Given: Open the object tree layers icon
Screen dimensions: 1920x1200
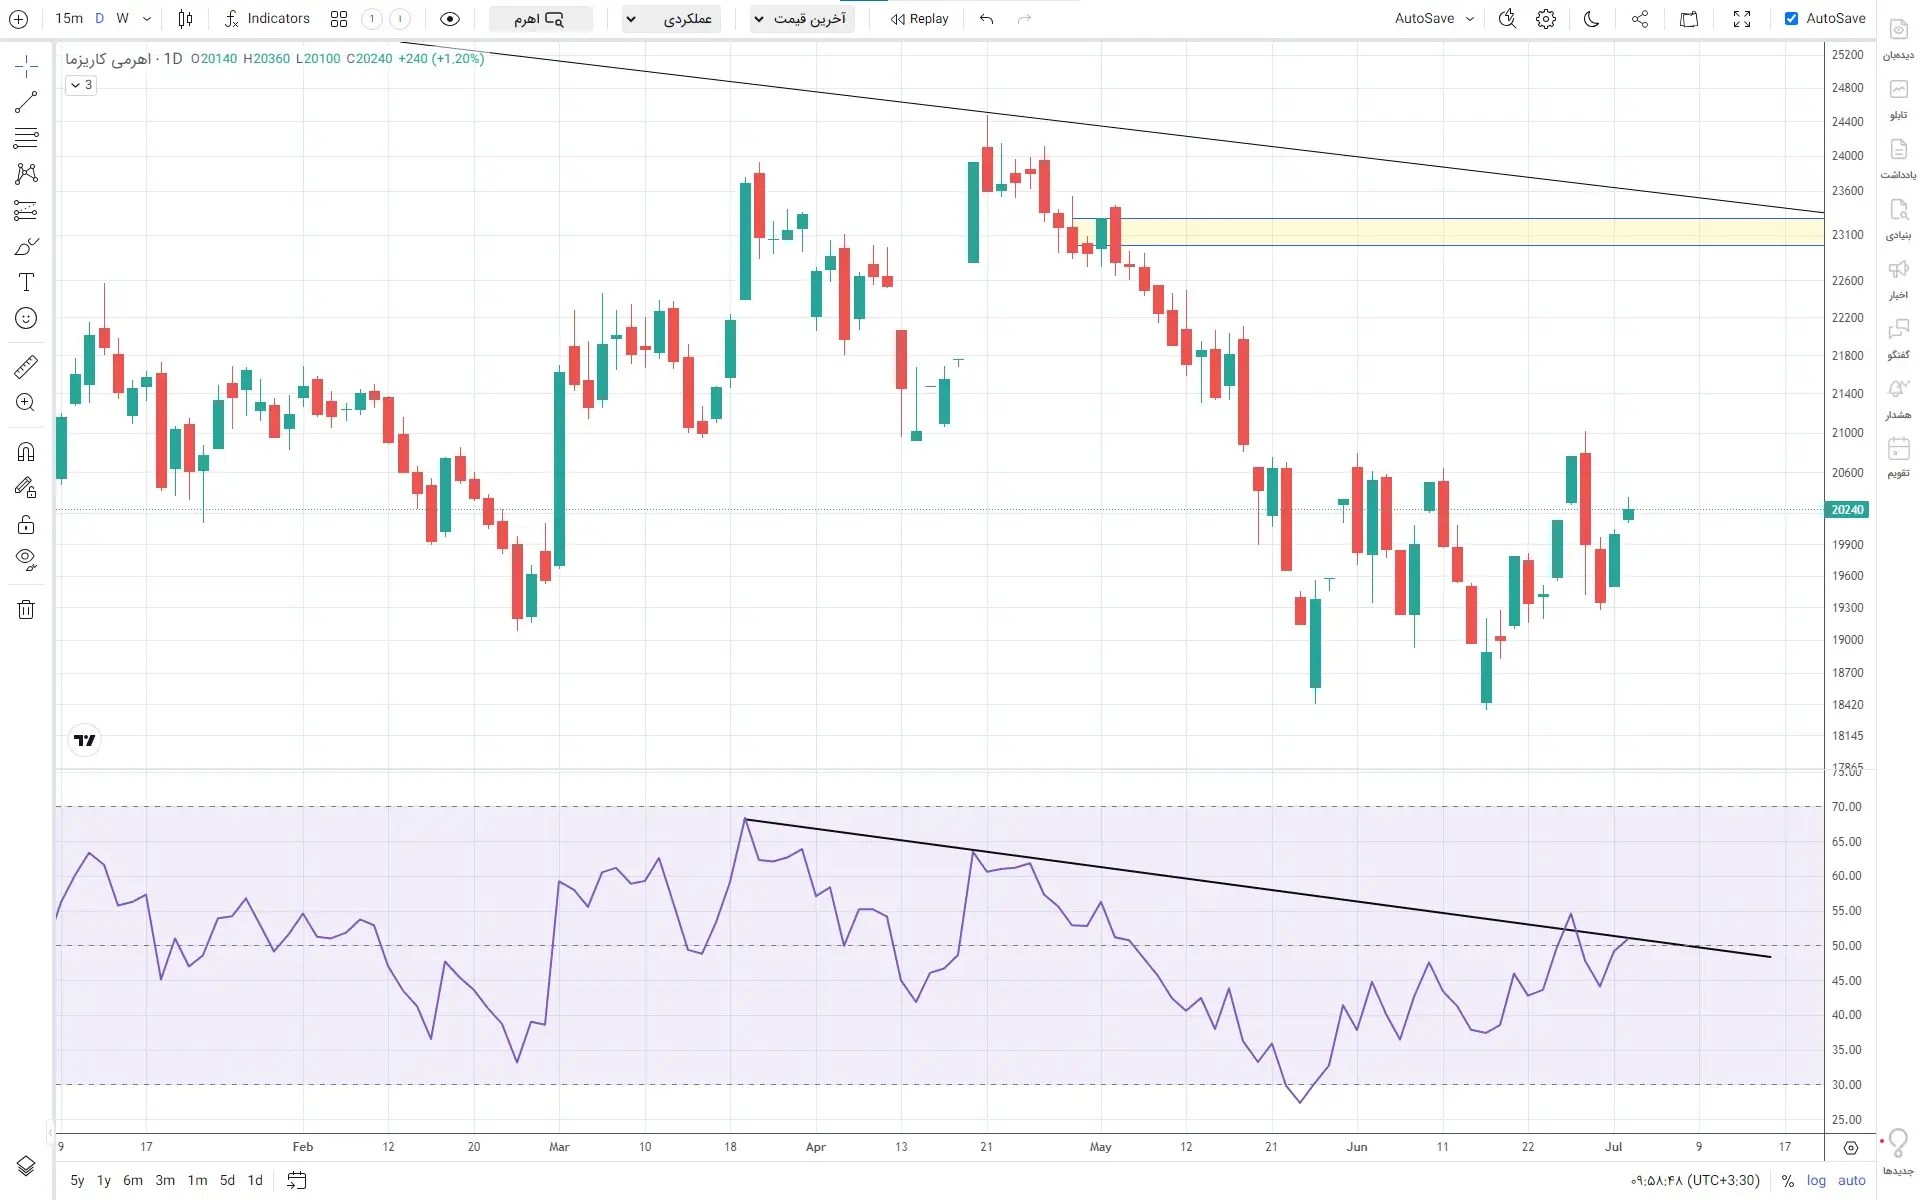Looking at the screenshot, I should (x=26, y=1166).
